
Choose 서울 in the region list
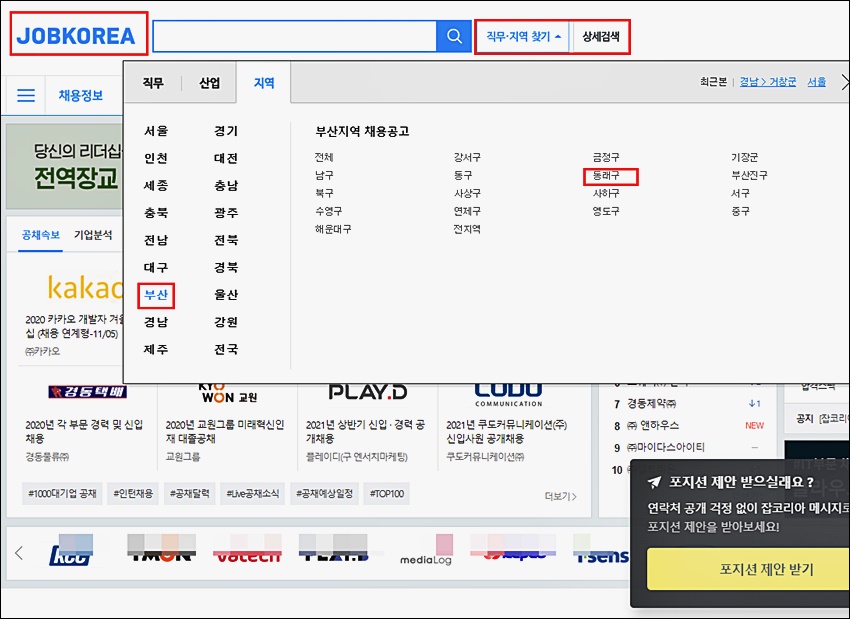coord(156,131)
